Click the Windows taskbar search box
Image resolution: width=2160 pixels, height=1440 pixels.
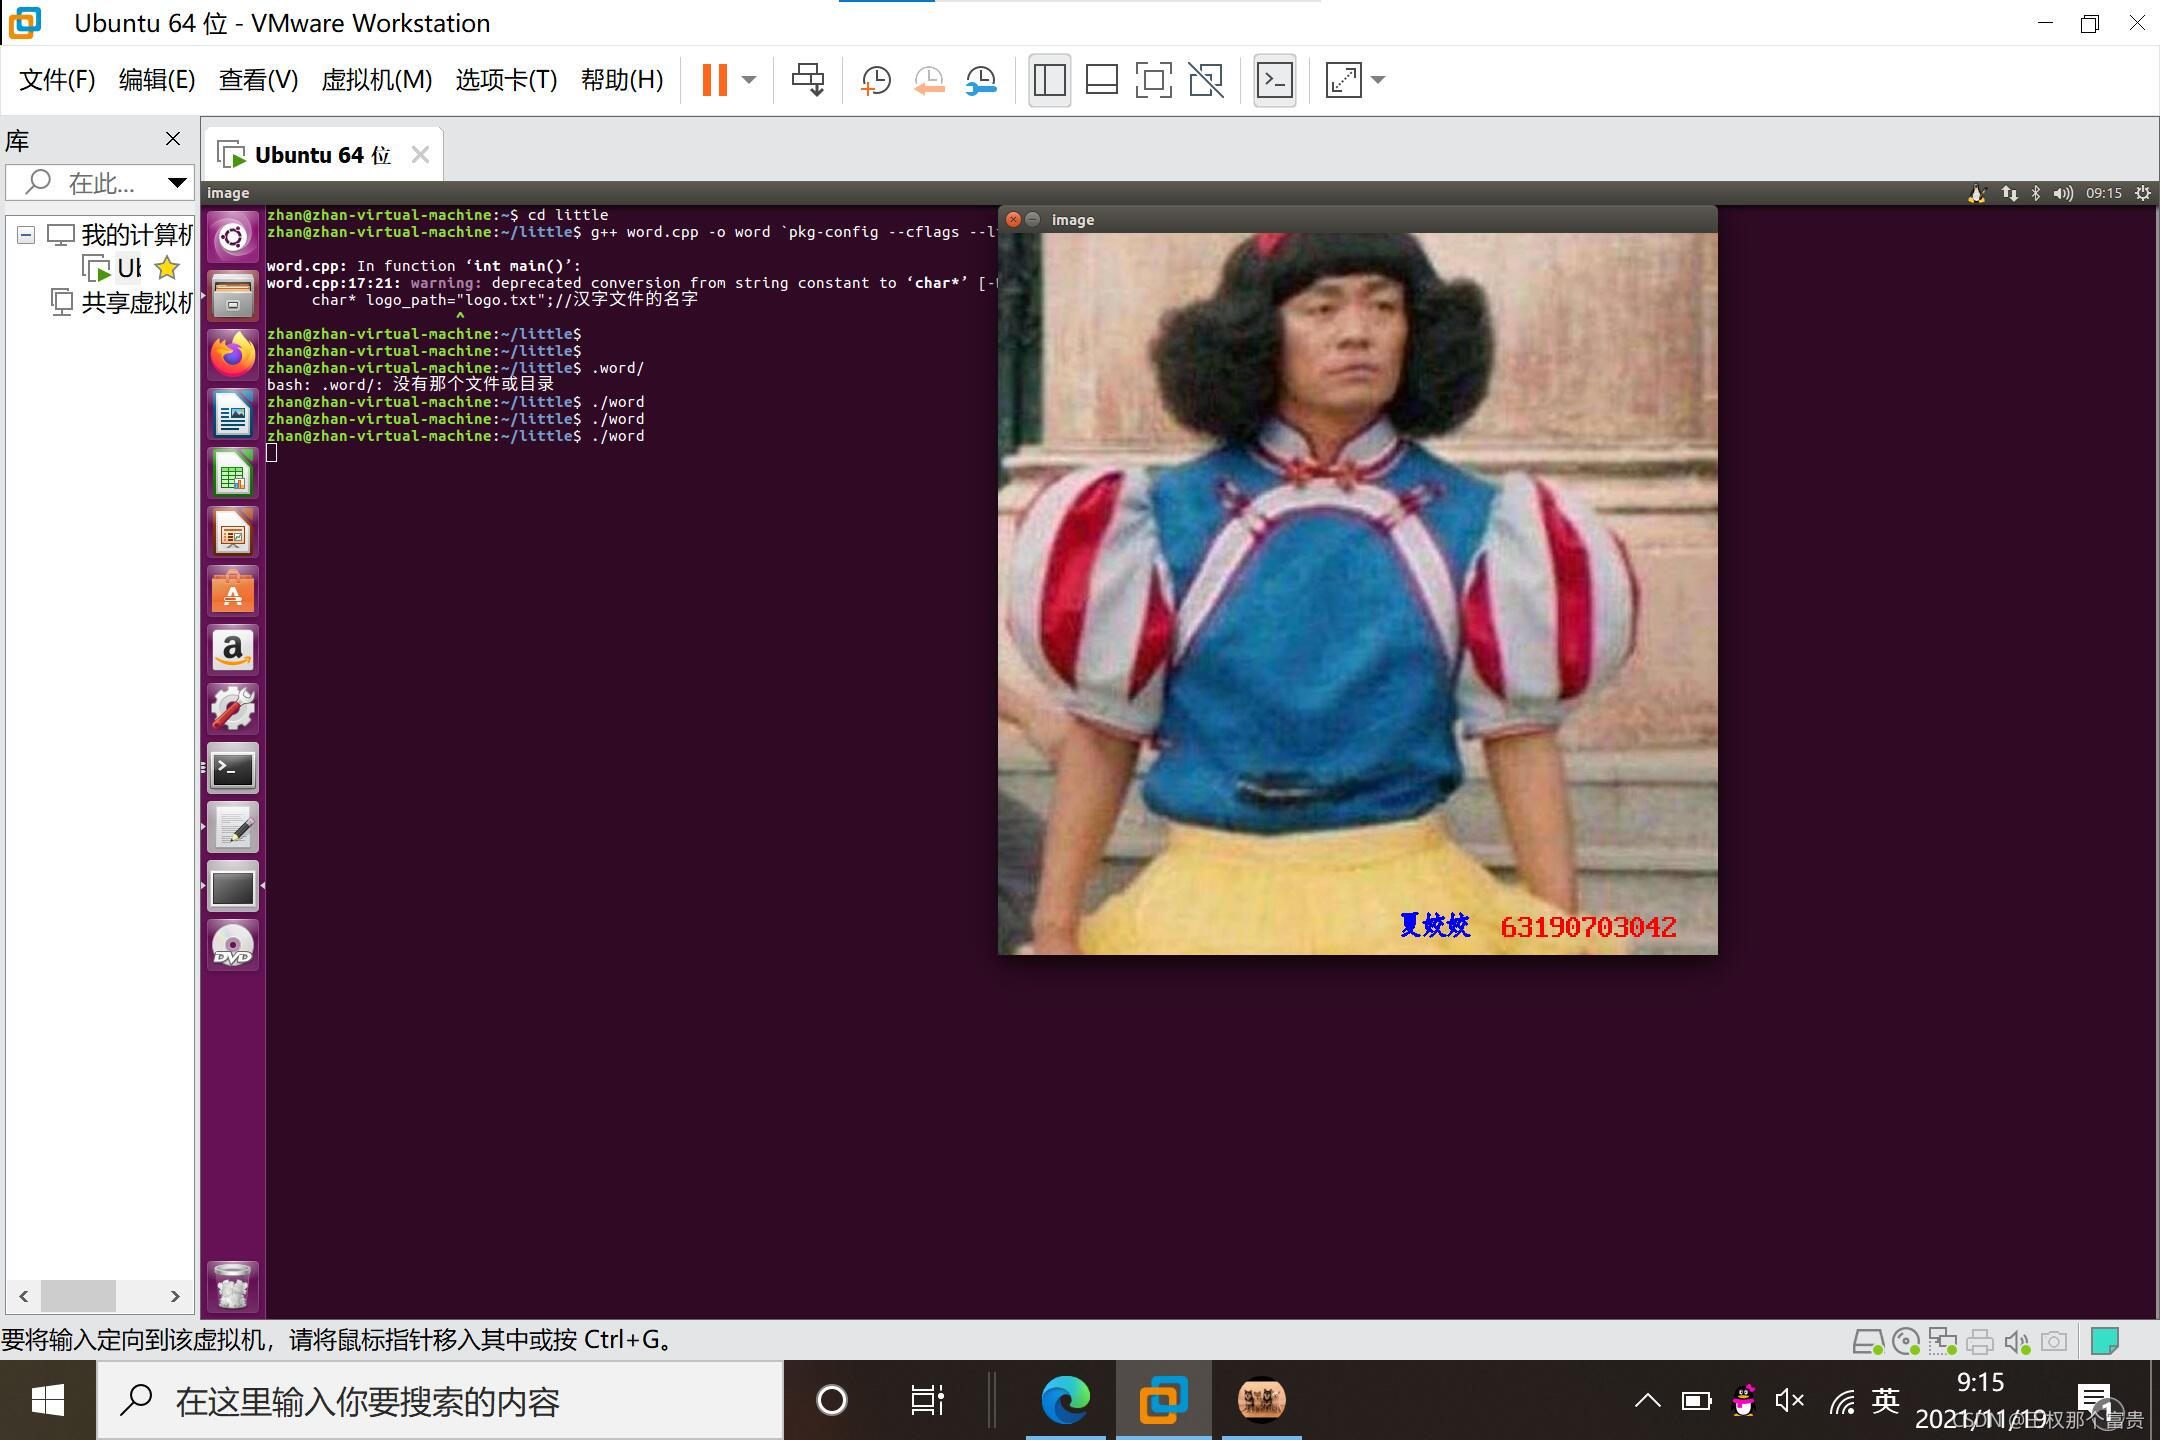(x=440, y=1400)
